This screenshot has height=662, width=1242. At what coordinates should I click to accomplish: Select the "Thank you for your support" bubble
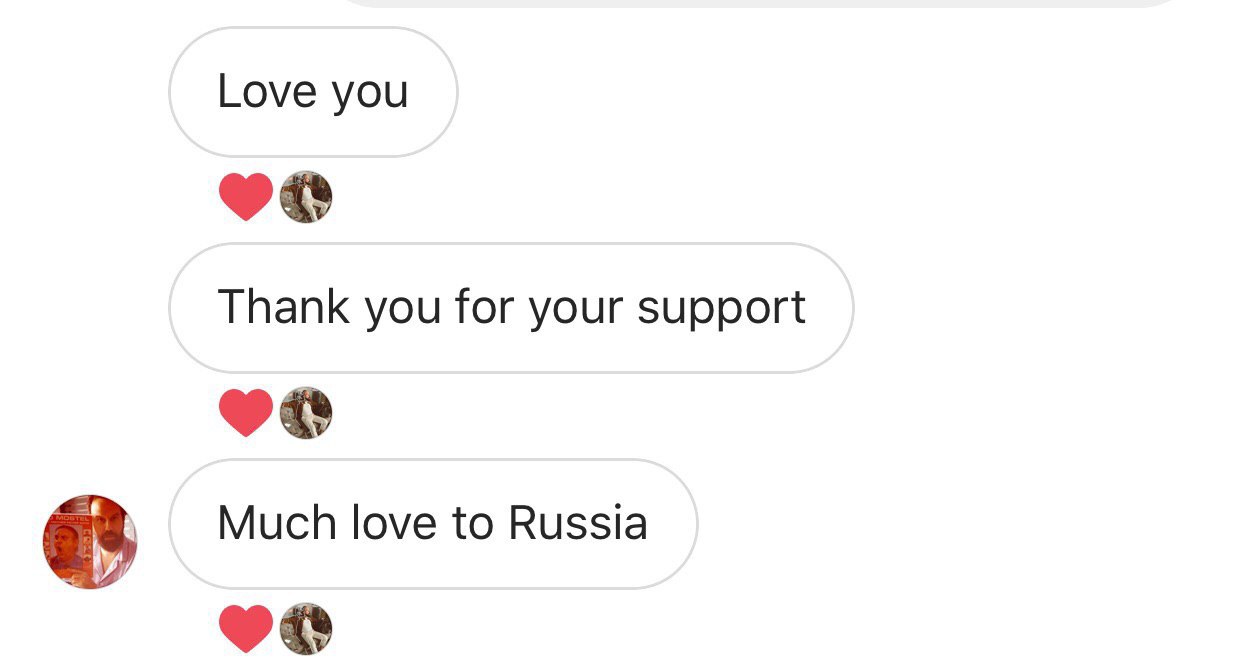[511, 308]
